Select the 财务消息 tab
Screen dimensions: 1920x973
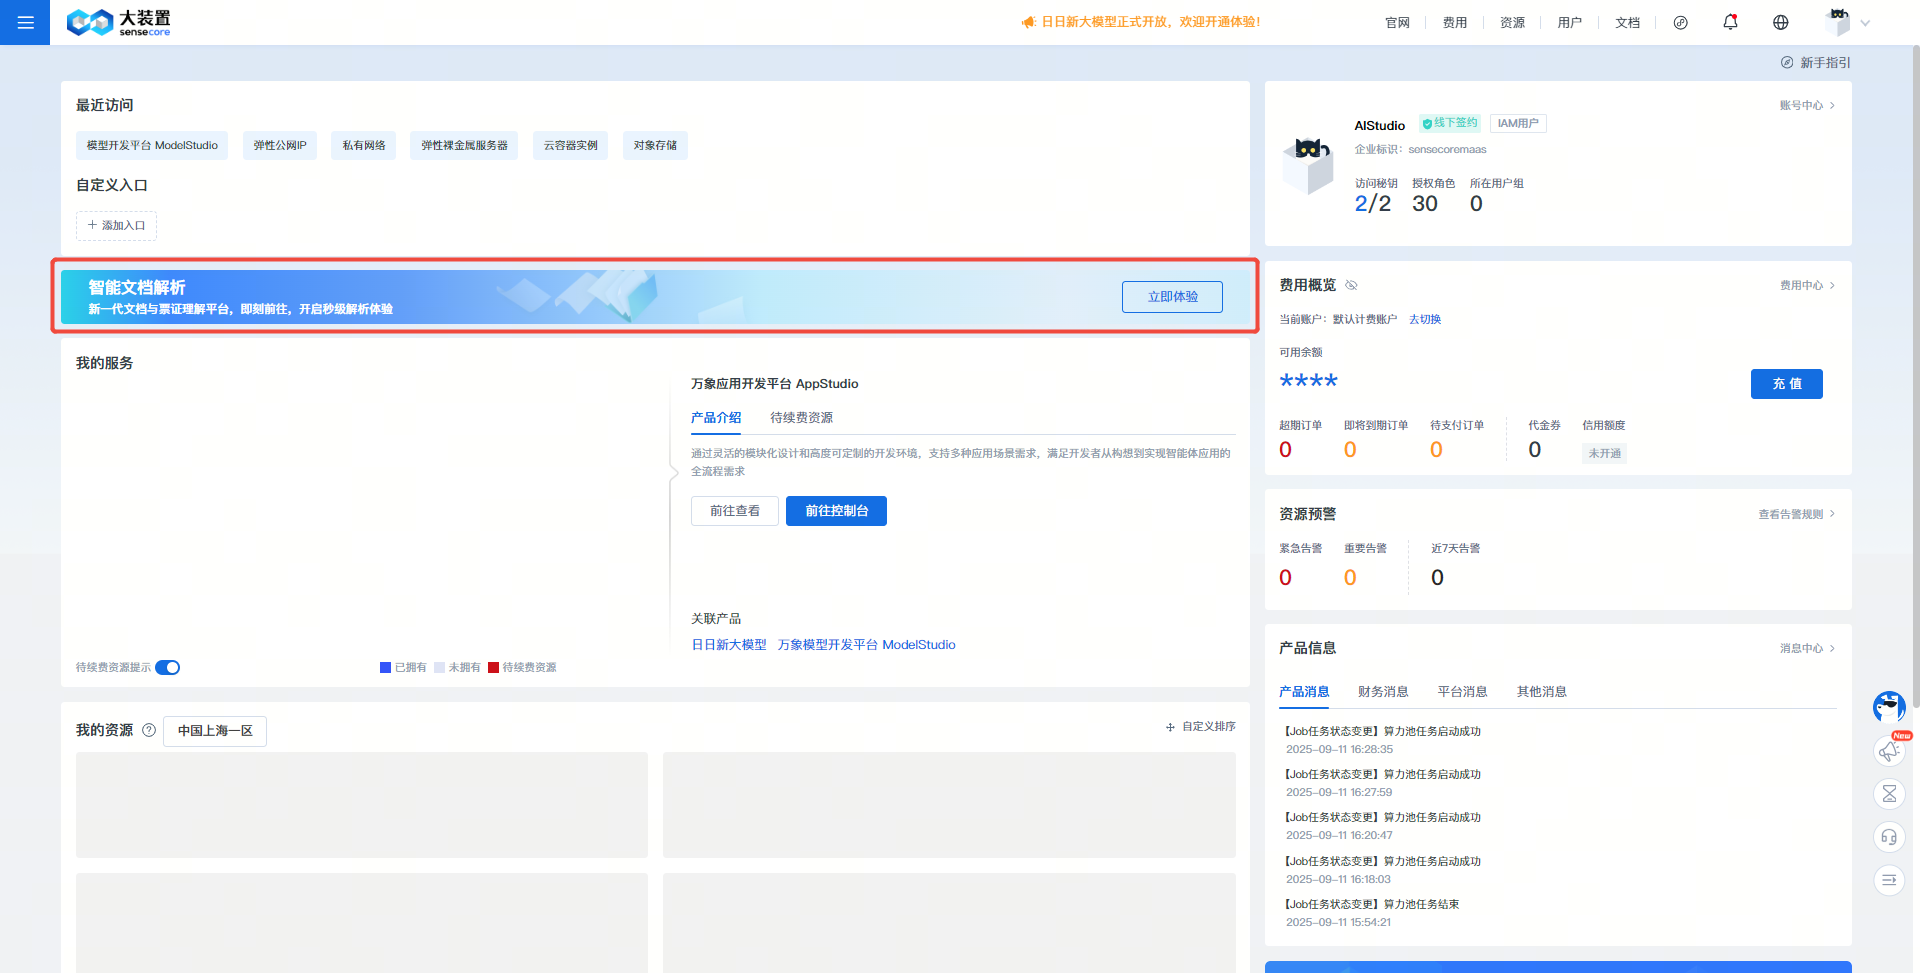click(x=1383, y=692)
